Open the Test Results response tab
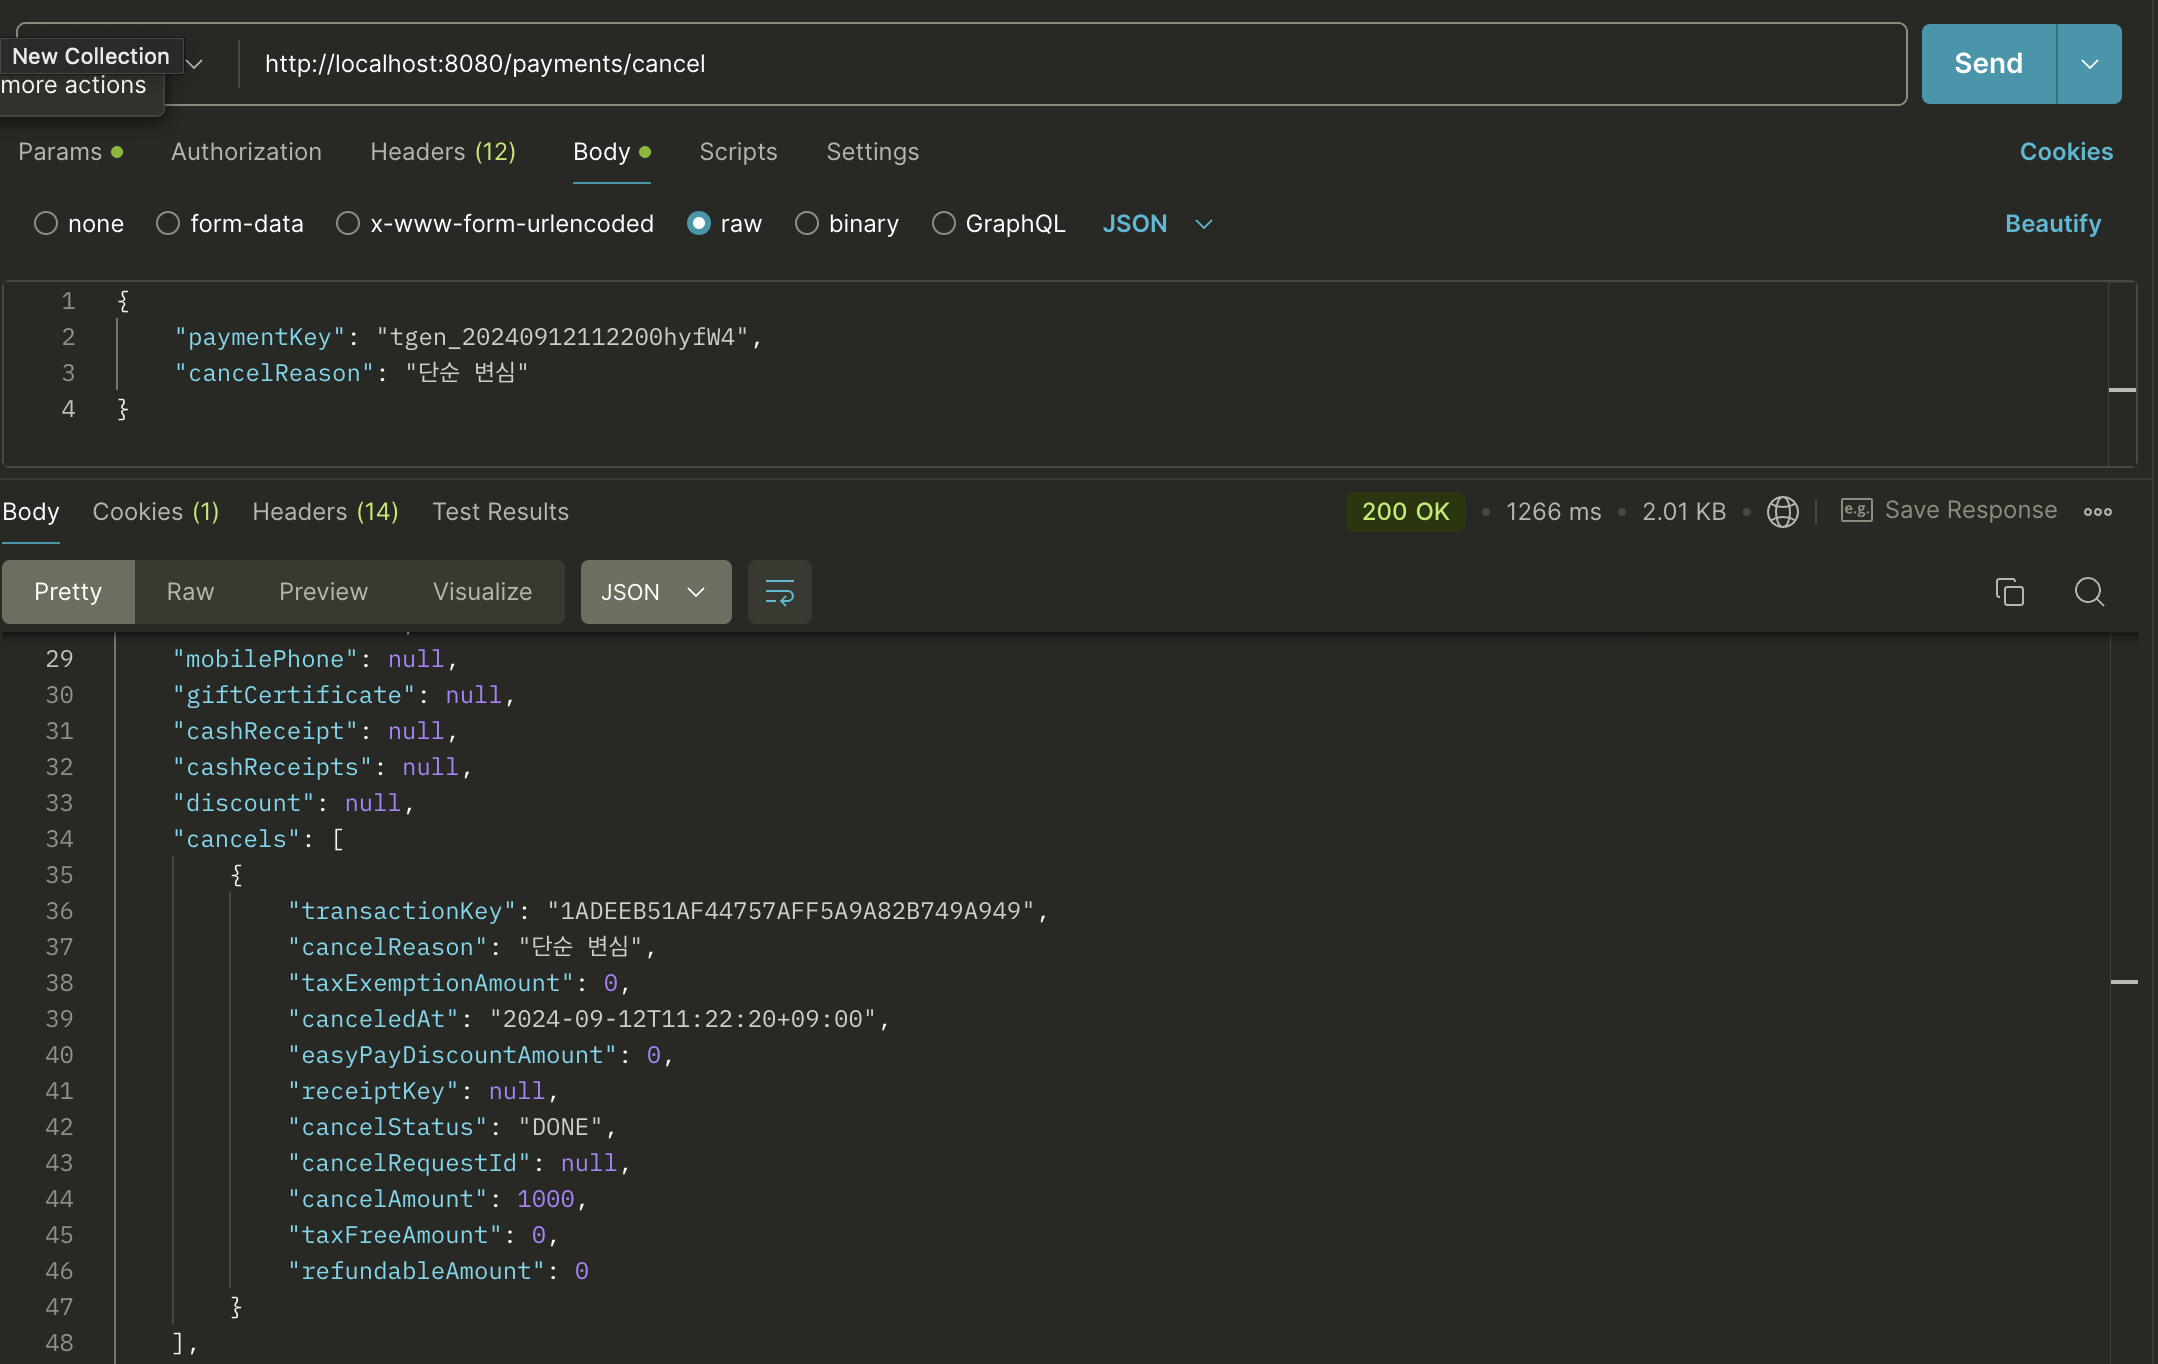This screenshot has height=1364, width=2158. [500, 512]
